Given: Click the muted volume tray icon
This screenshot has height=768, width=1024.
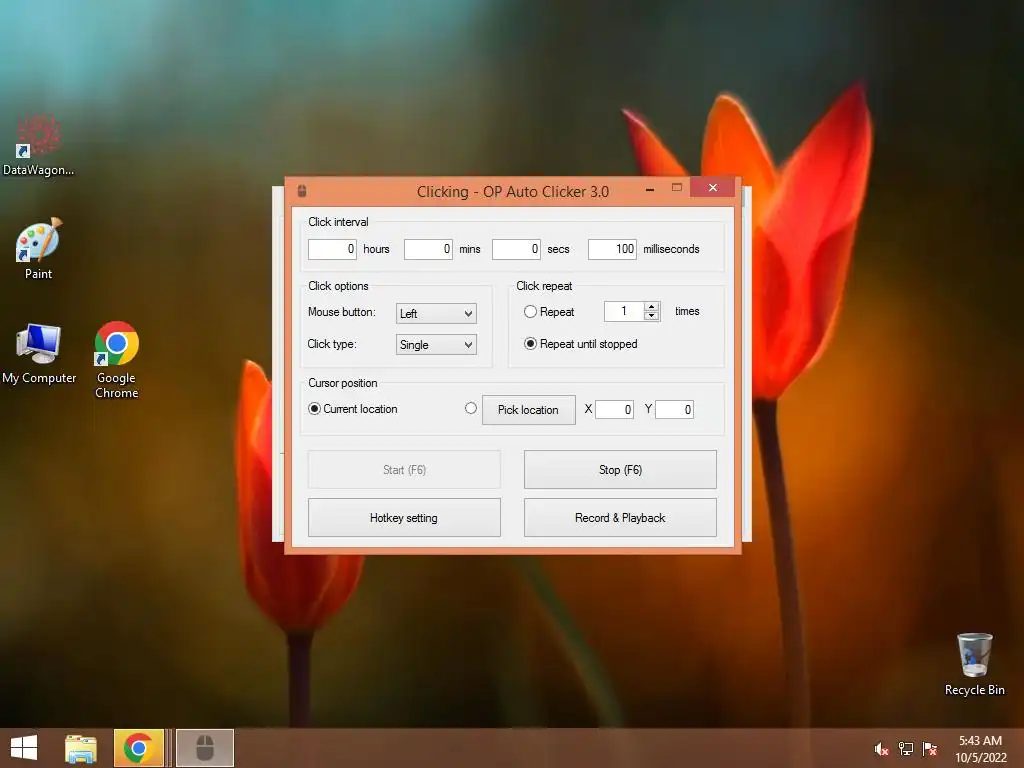Looking at the screenshot, I should [881, 749].
